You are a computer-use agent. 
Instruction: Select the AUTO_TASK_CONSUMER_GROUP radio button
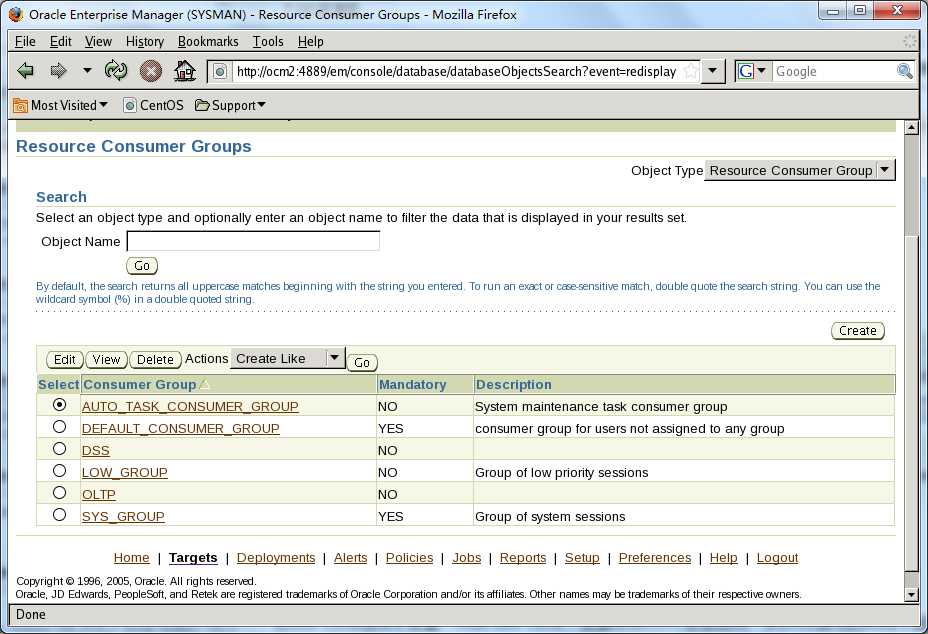(x=59, y=405)
